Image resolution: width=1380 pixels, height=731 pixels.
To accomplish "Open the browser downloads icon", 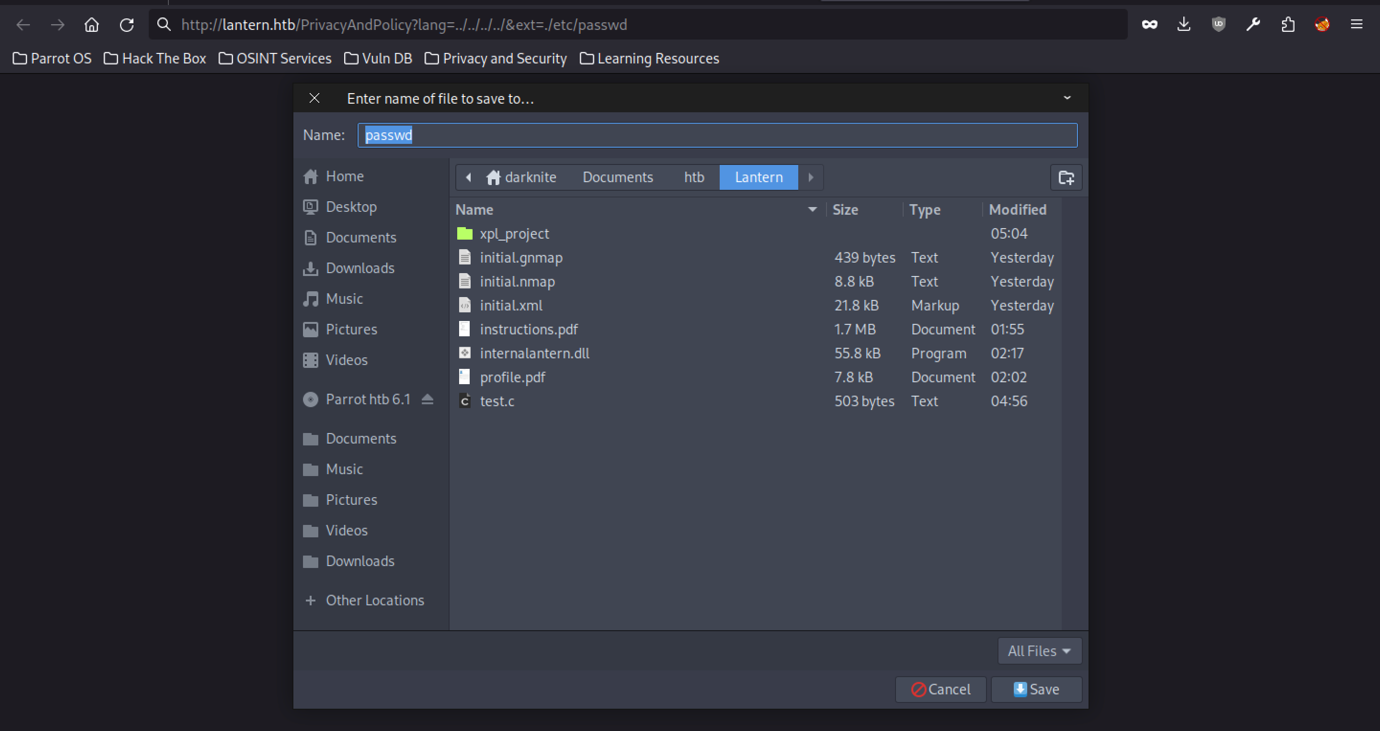I will [1184, 25].
